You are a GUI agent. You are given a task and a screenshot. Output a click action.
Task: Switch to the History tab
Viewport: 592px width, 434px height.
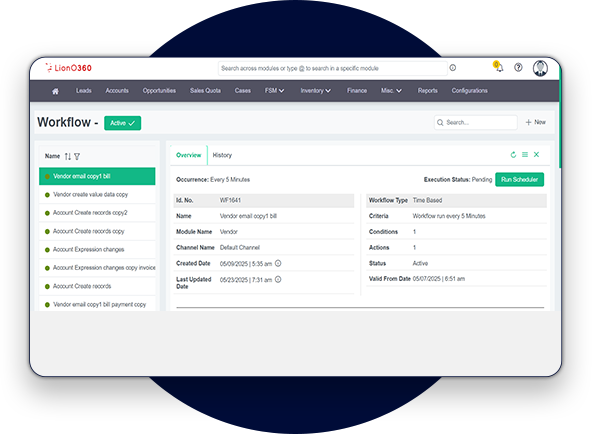coord(222,155)
